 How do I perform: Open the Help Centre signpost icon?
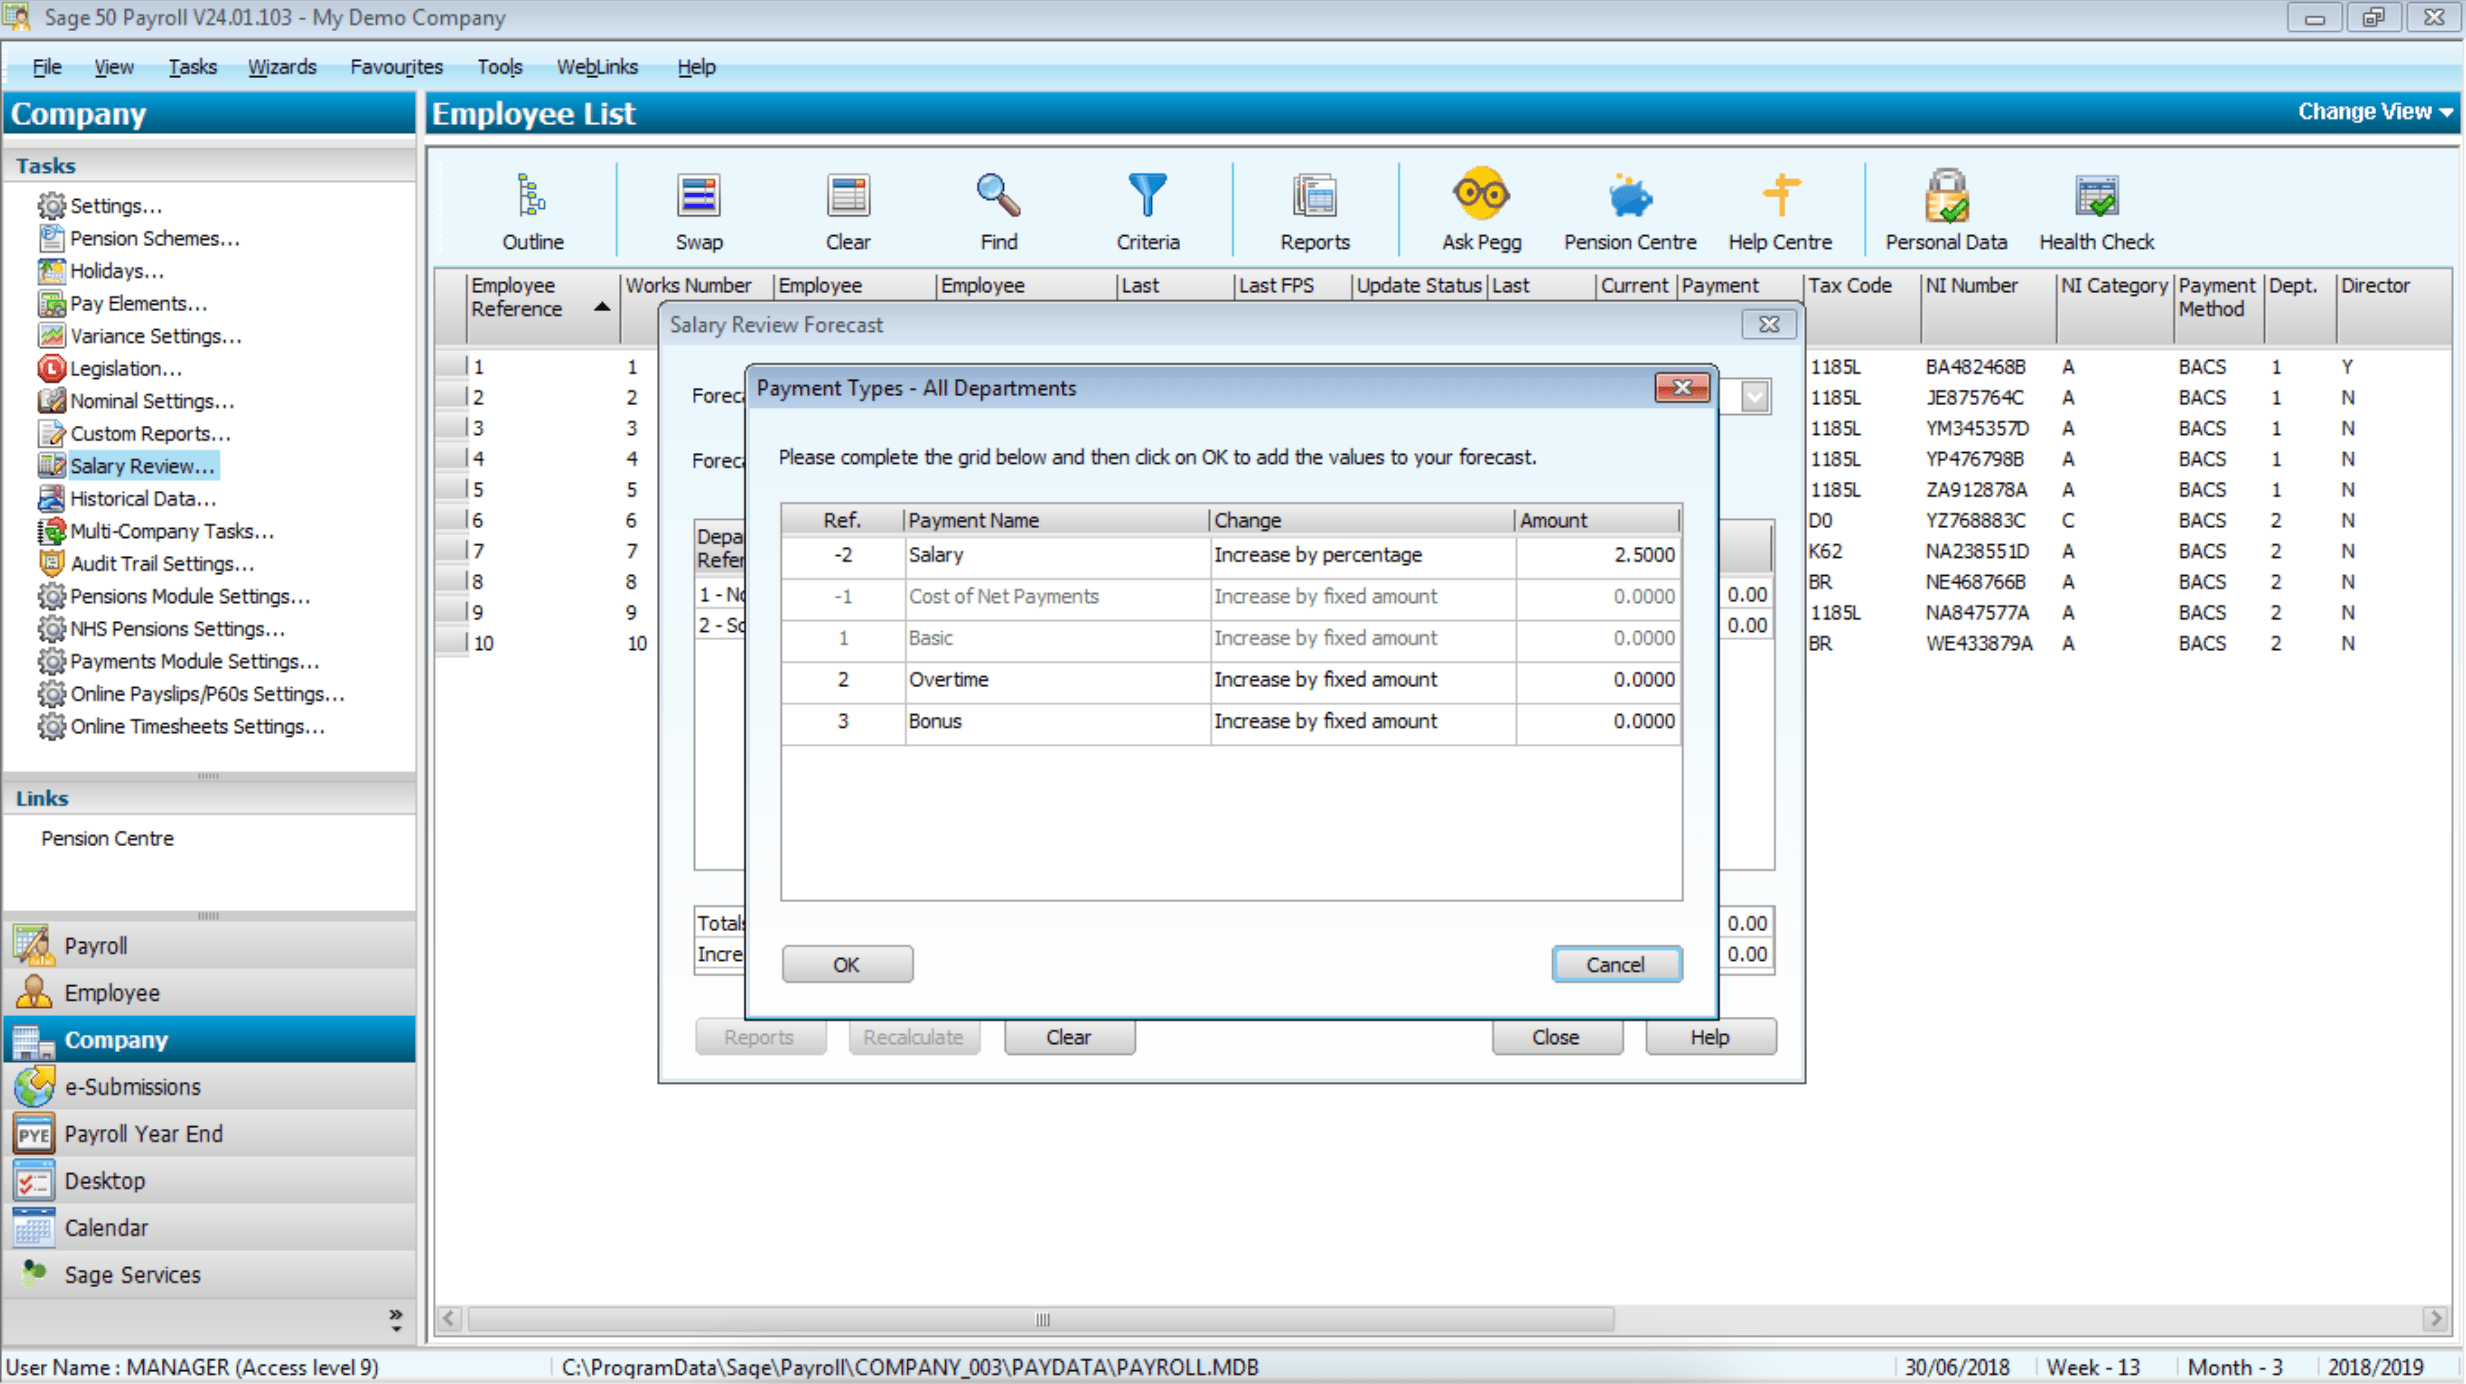pyautogui.click(x=1780, y=210)
